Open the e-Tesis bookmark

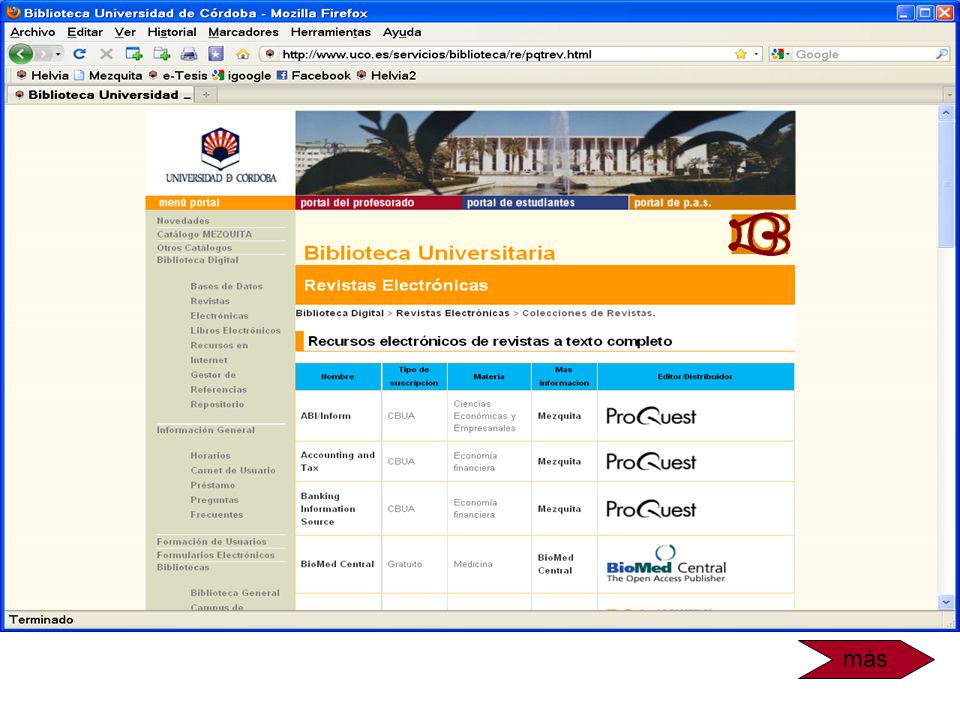(178, 75)
